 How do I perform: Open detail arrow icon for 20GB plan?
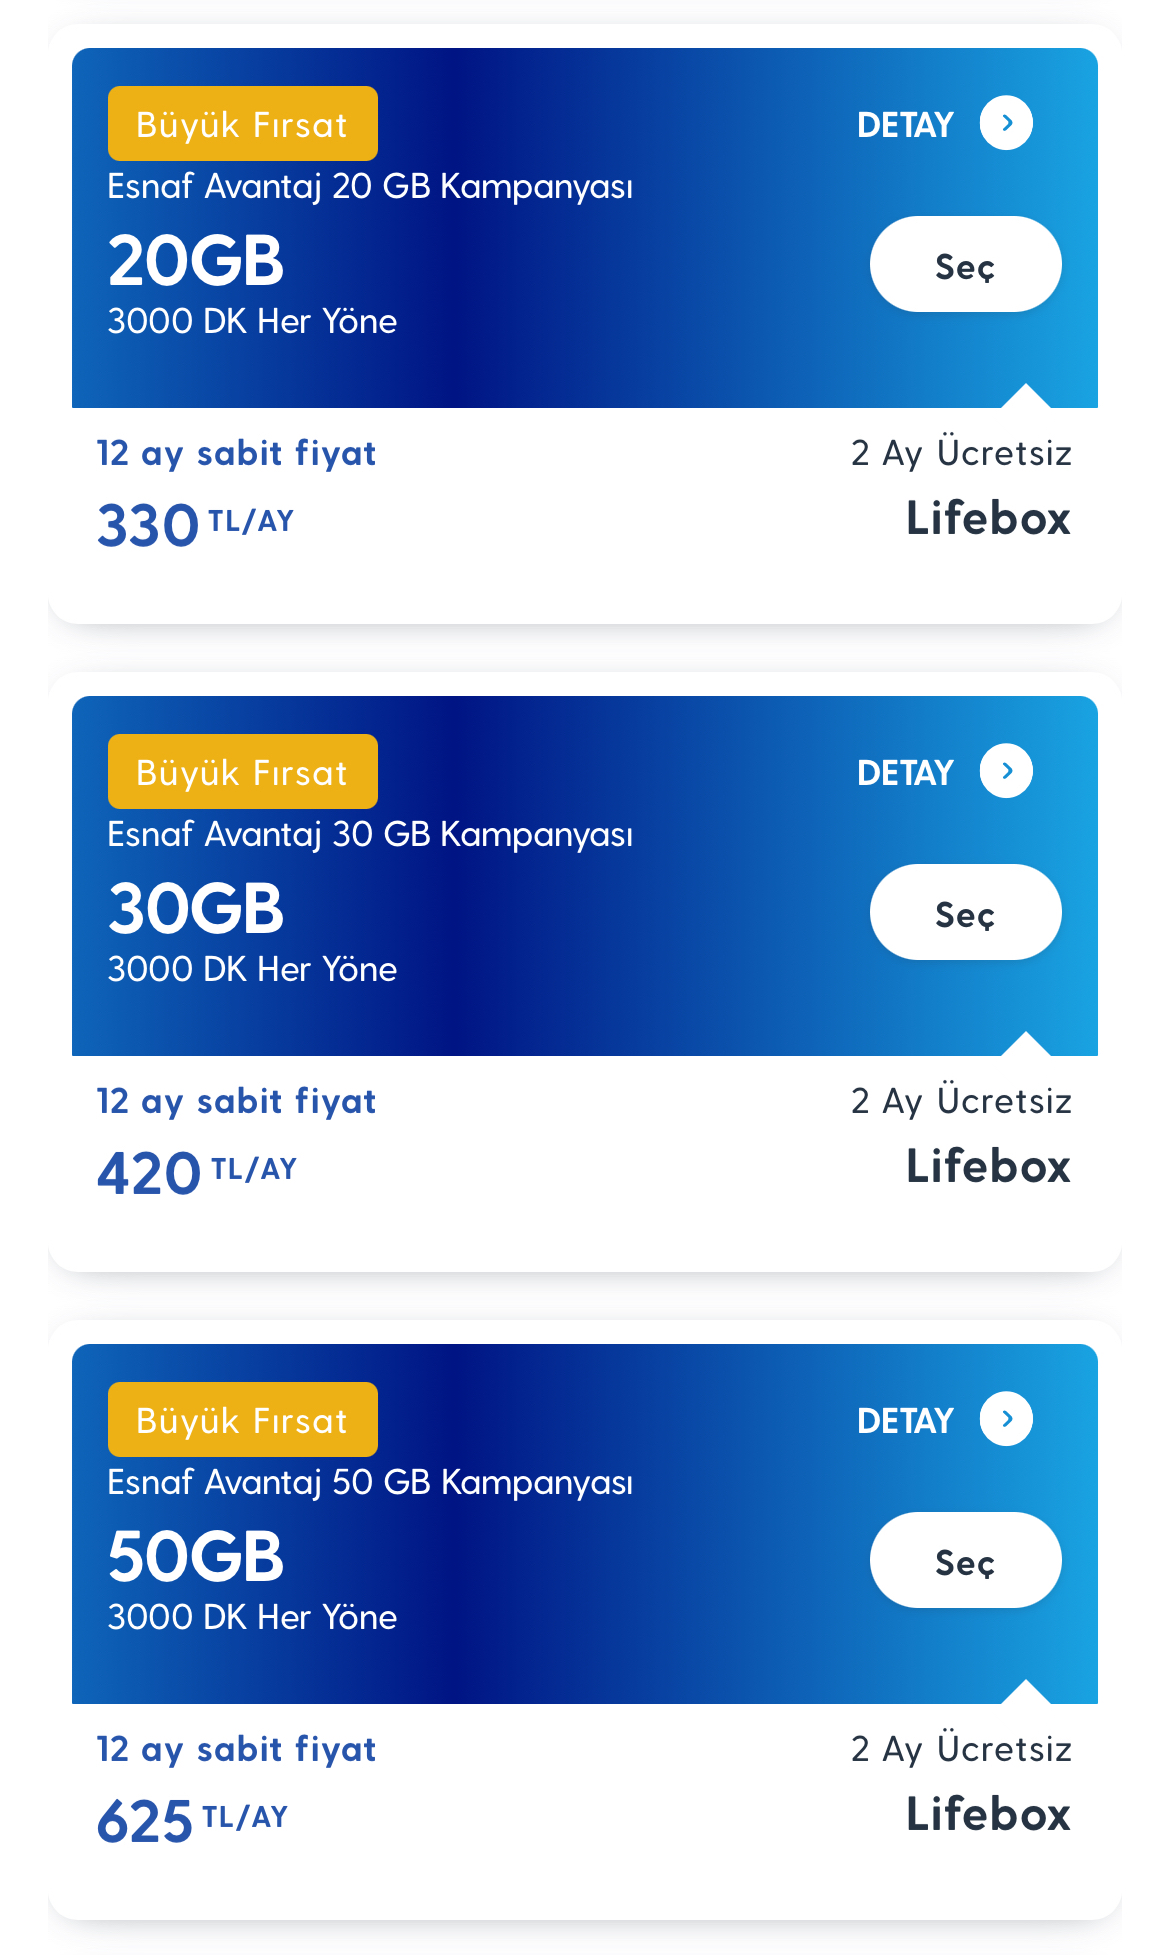click(x=1006, y=123)
